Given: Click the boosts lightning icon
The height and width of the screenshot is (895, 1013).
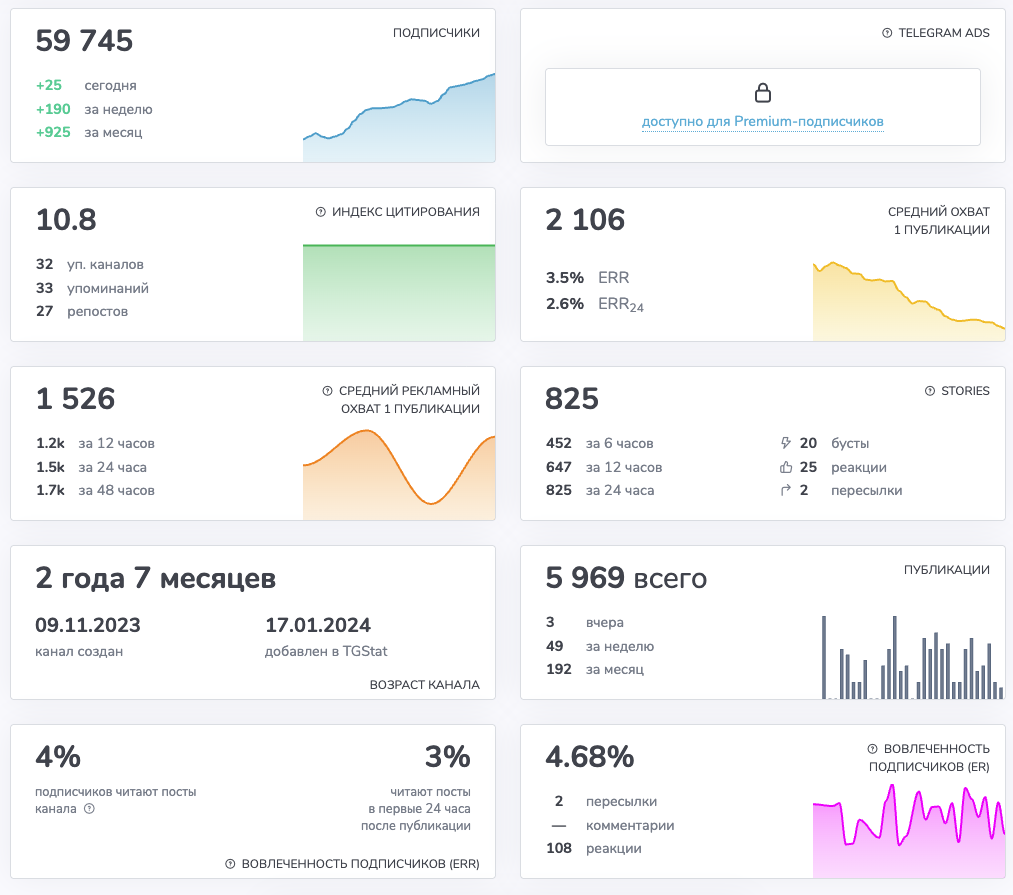Looking at the screenshot, I should click(x=786, y=443).
